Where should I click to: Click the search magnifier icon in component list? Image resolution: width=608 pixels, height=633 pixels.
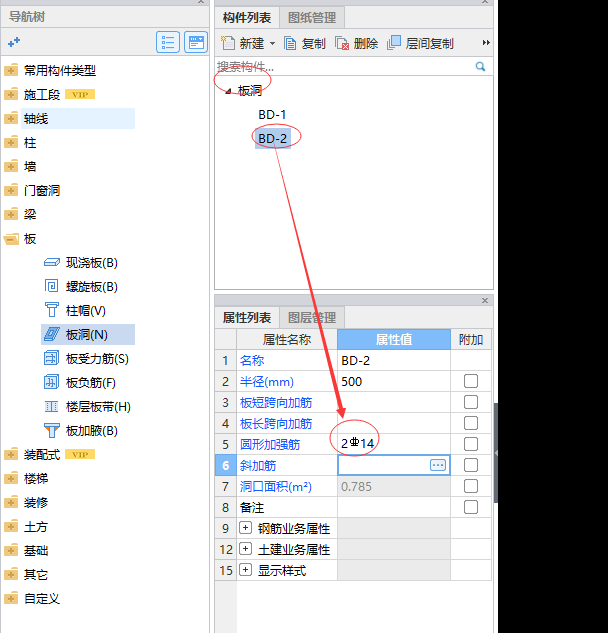(x=480, y=67)
